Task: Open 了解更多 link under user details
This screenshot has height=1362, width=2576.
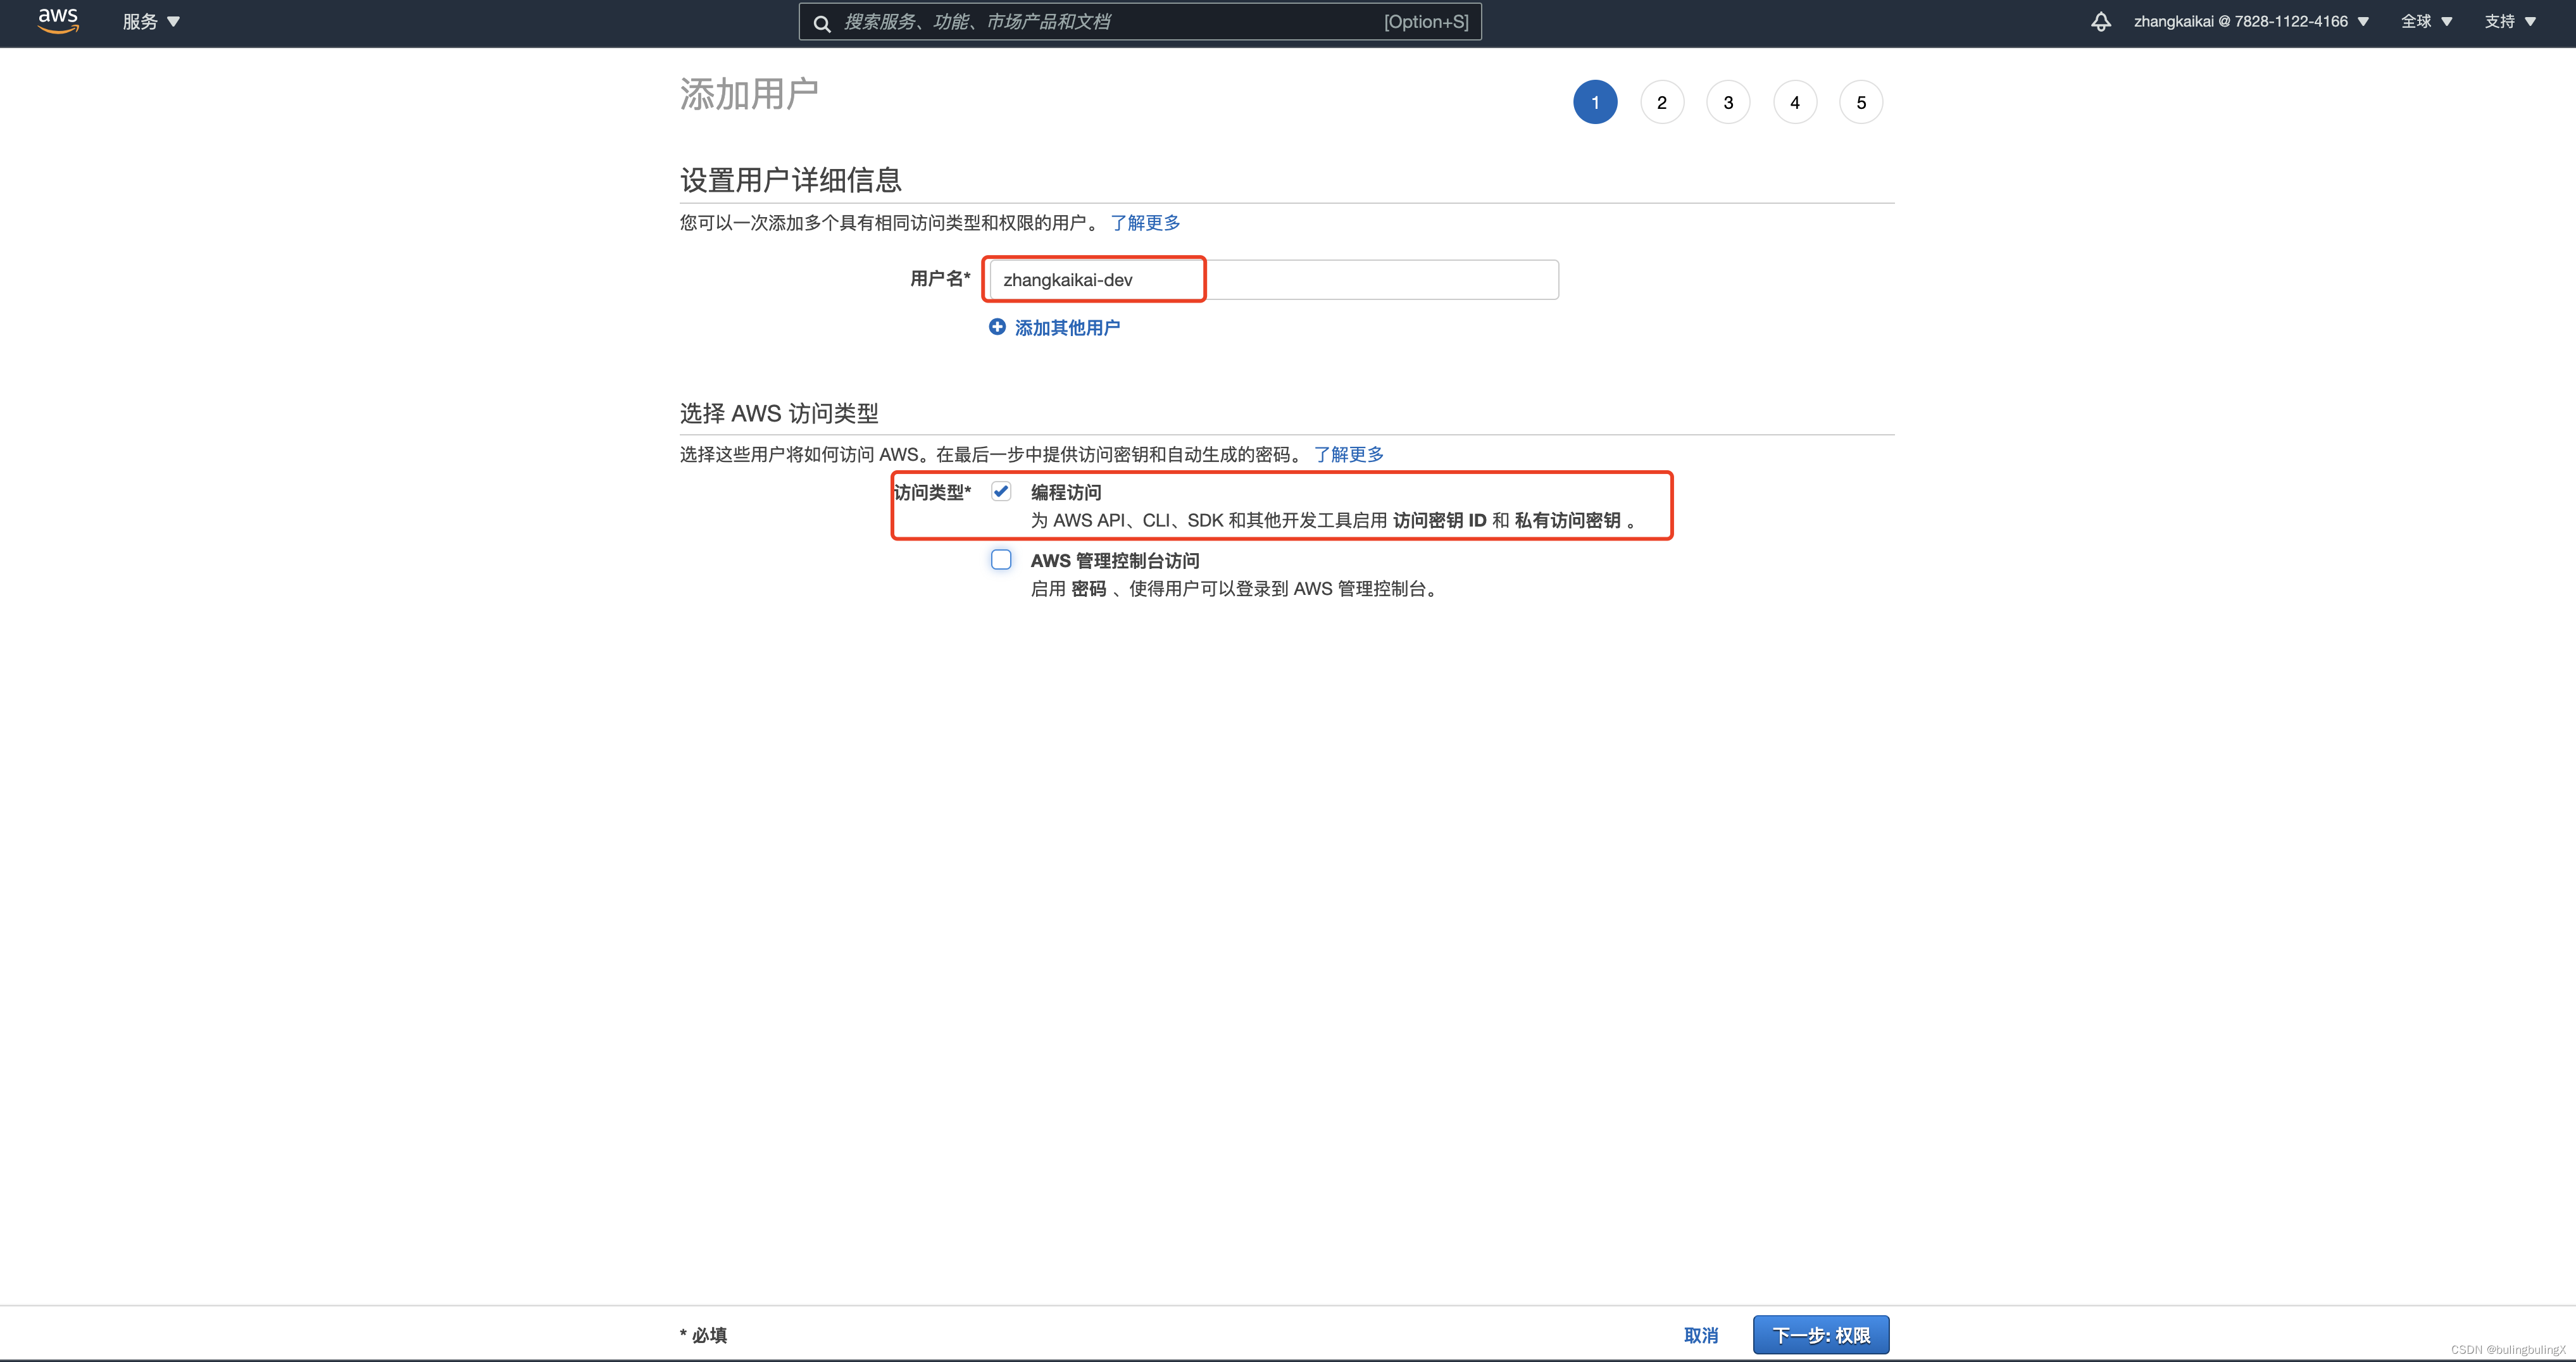Action: coord(1145,223)
